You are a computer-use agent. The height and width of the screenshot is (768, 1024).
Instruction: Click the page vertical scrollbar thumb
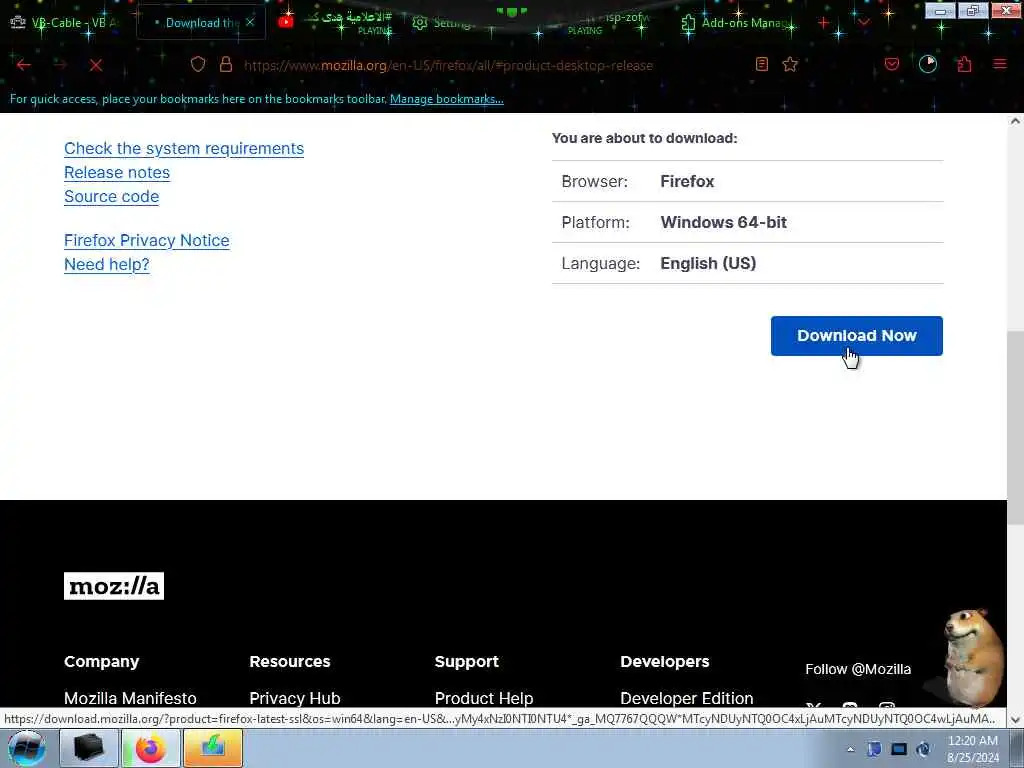point(1015,428)
